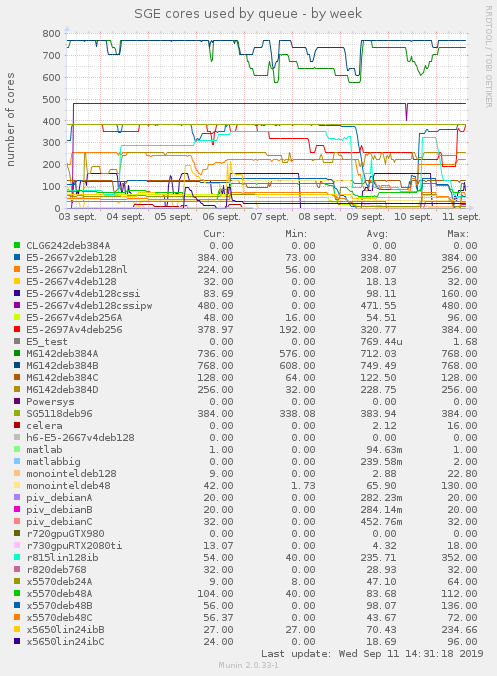Click the RRDTOOL / TOBI OETIKER watermark

pyautogui.click(x=488, y=56)
